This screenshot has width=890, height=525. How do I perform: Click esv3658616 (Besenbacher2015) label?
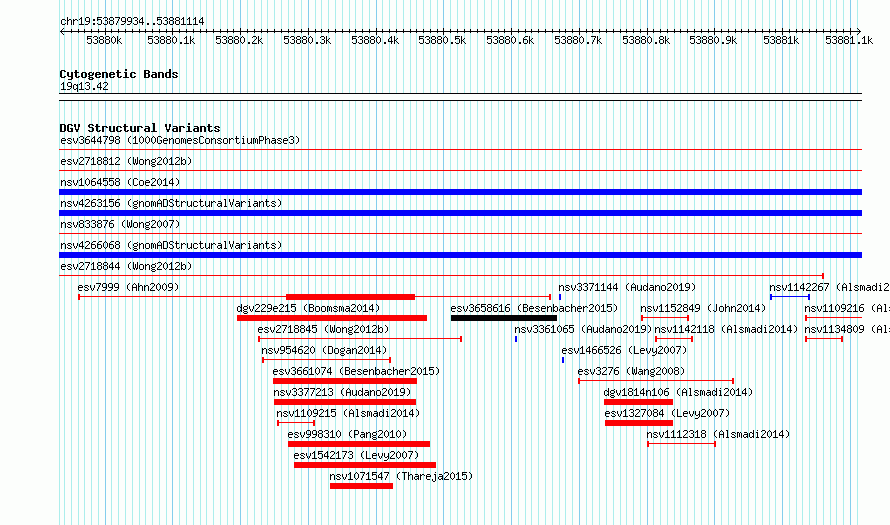click(534, 308)
